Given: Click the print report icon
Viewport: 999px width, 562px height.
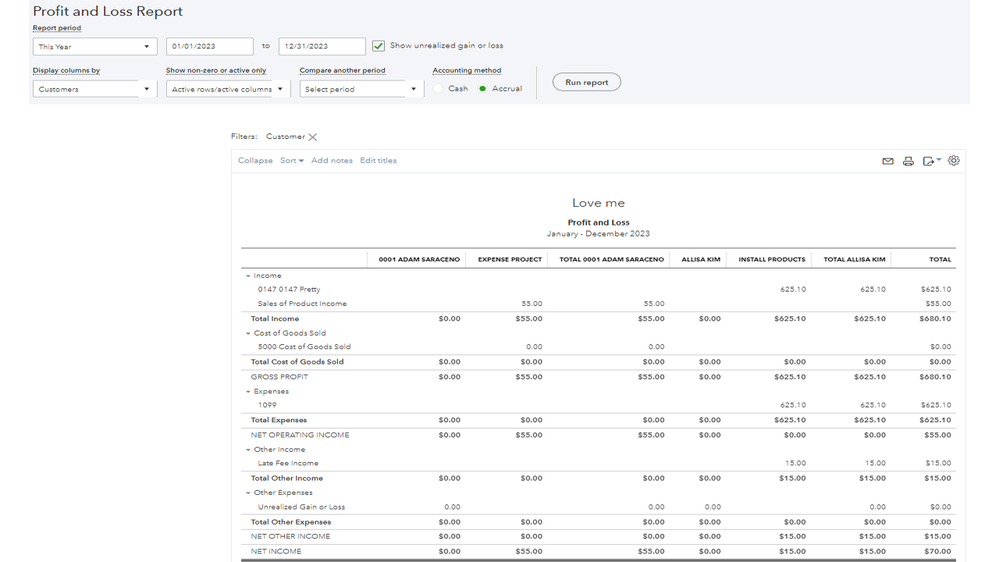Looking at the screenshot, I should tap(908, 161).
